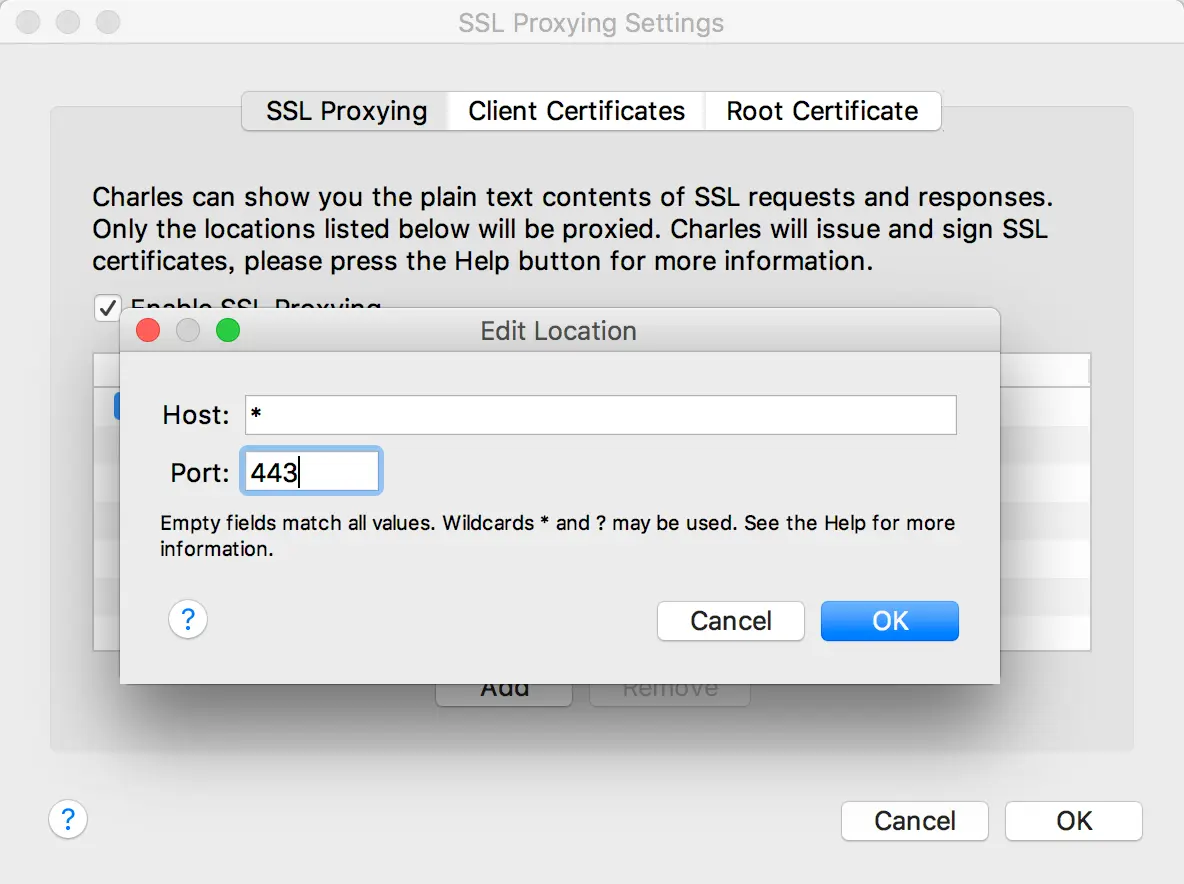Image resolution: width=1184 pixels, height=884 pixels.
Task: Click the green zoom button on Edit Location
Action: point(228,331)
